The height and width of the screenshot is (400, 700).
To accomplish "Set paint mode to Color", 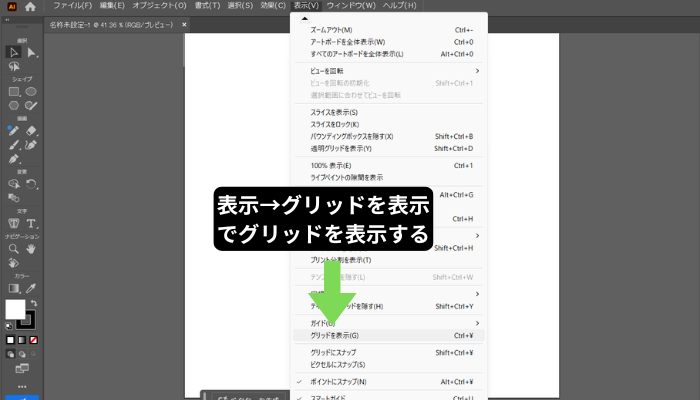I will click(x=10, y=340).
